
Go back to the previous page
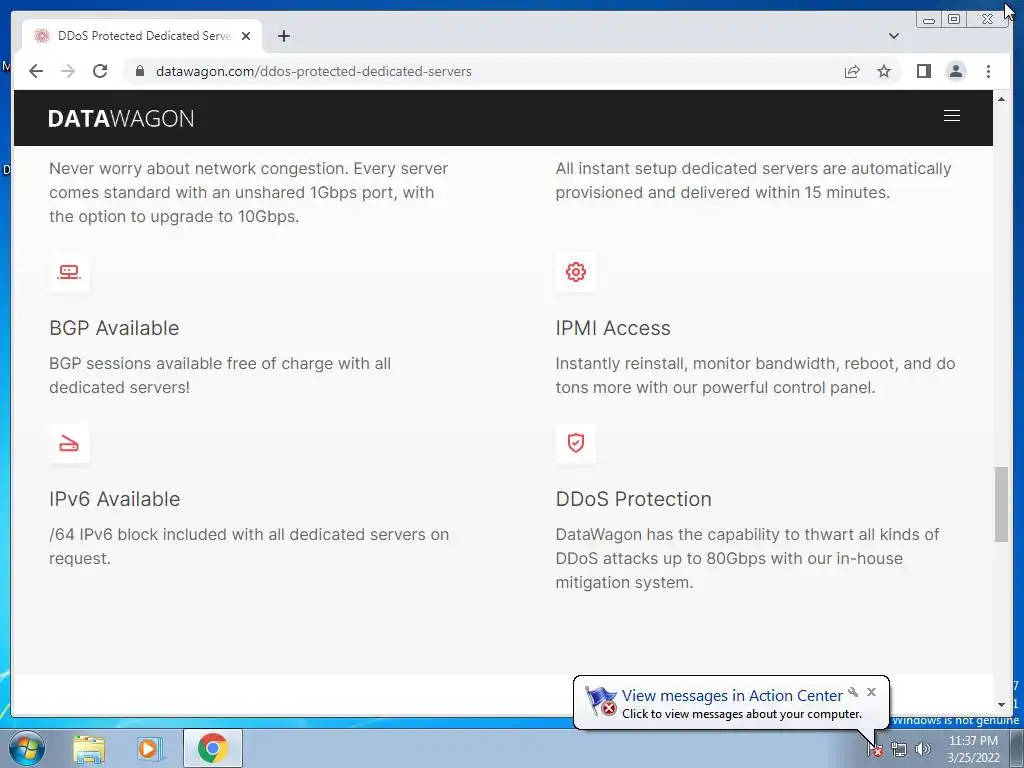click(x=36, y=71)
